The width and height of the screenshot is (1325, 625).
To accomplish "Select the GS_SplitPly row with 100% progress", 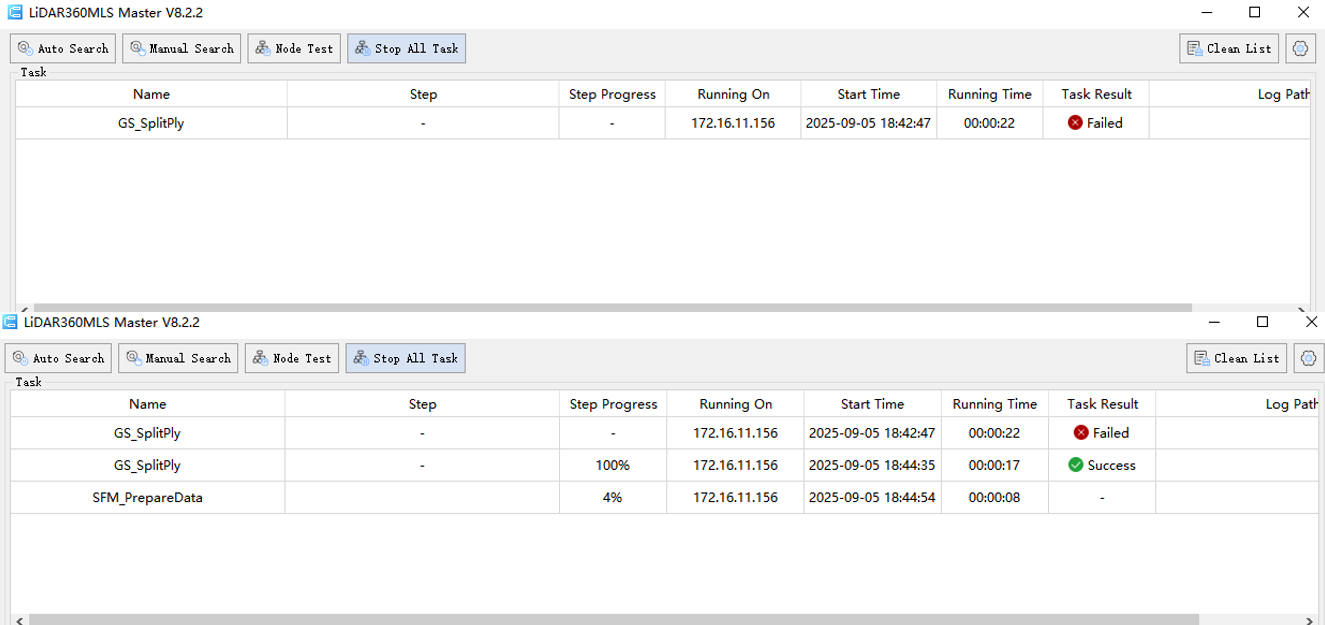I will tap(147, 466).
